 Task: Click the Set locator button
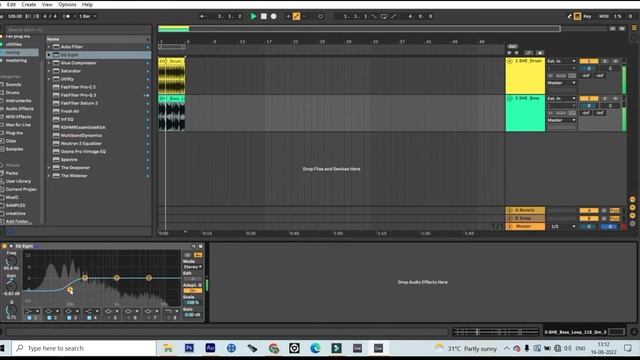(512, 47)
